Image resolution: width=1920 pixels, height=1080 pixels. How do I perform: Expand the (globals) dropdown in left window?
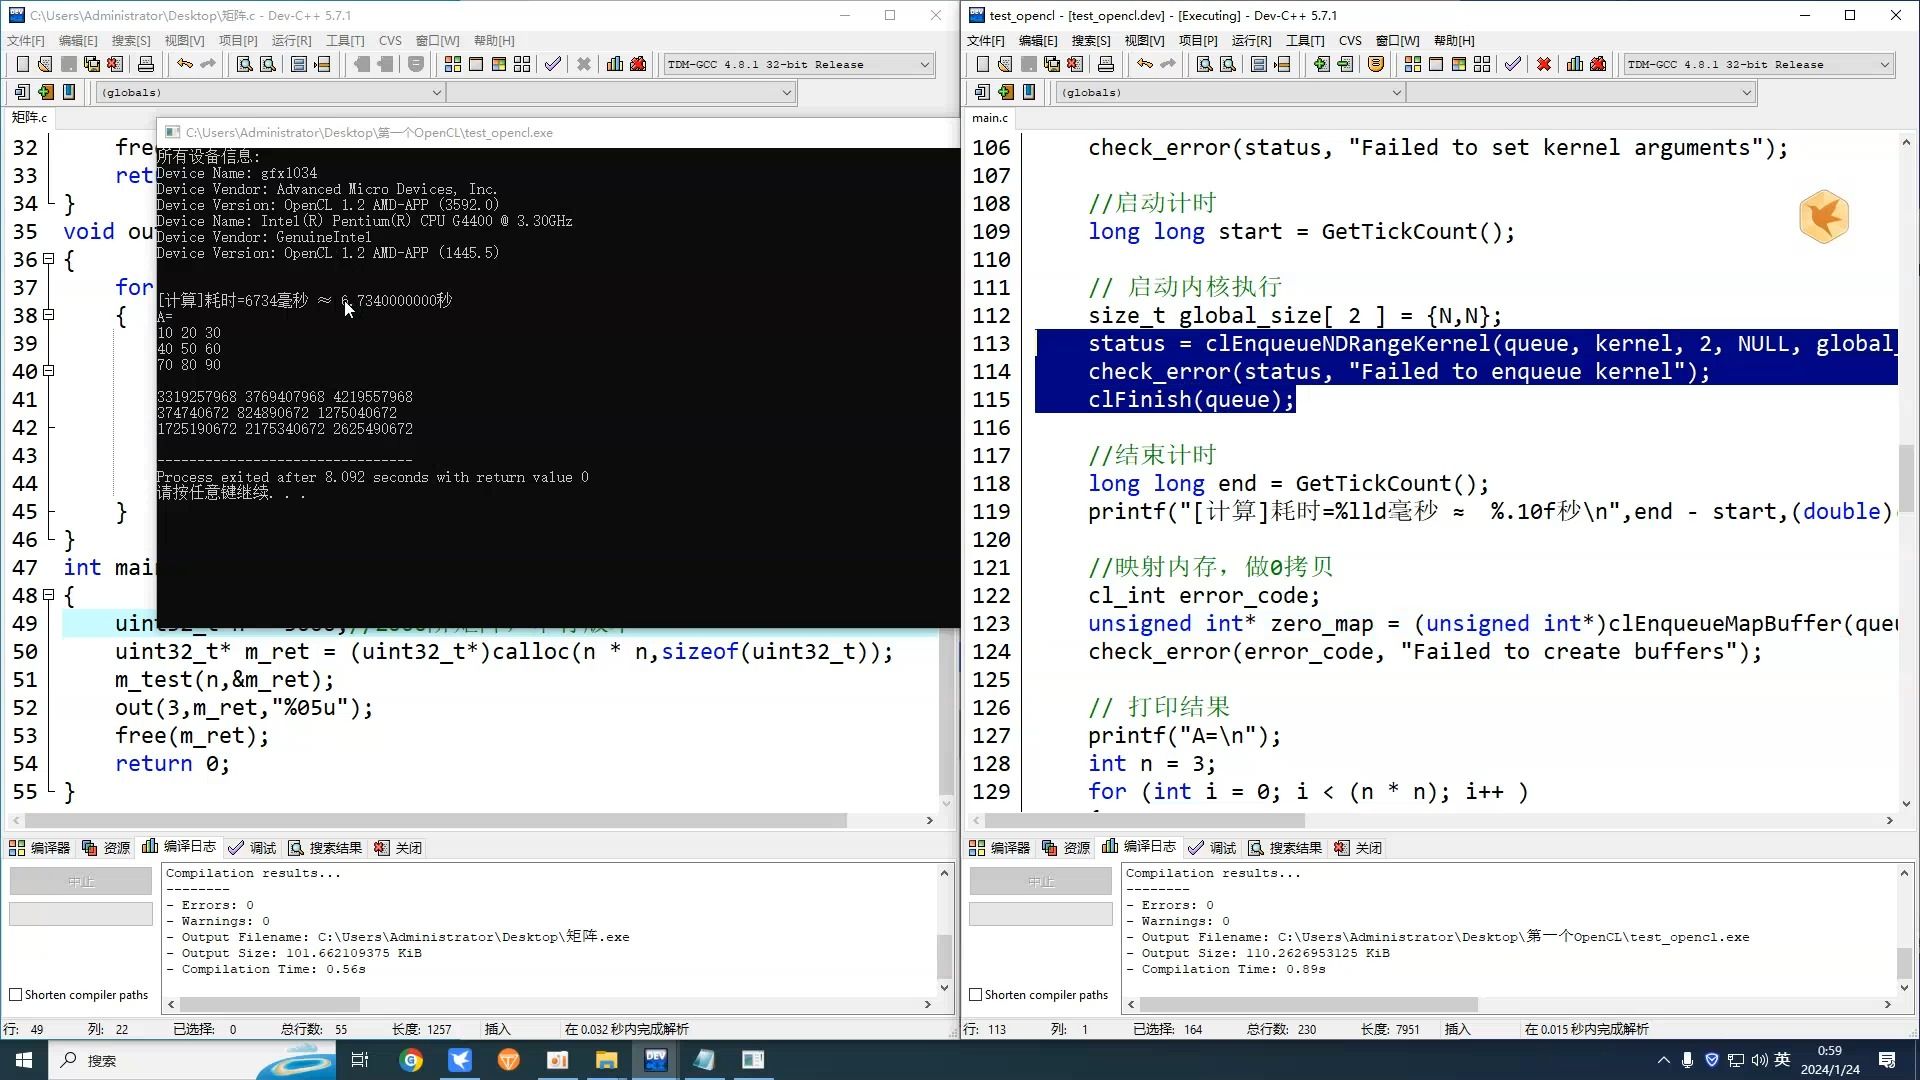(x=436, y=92)
